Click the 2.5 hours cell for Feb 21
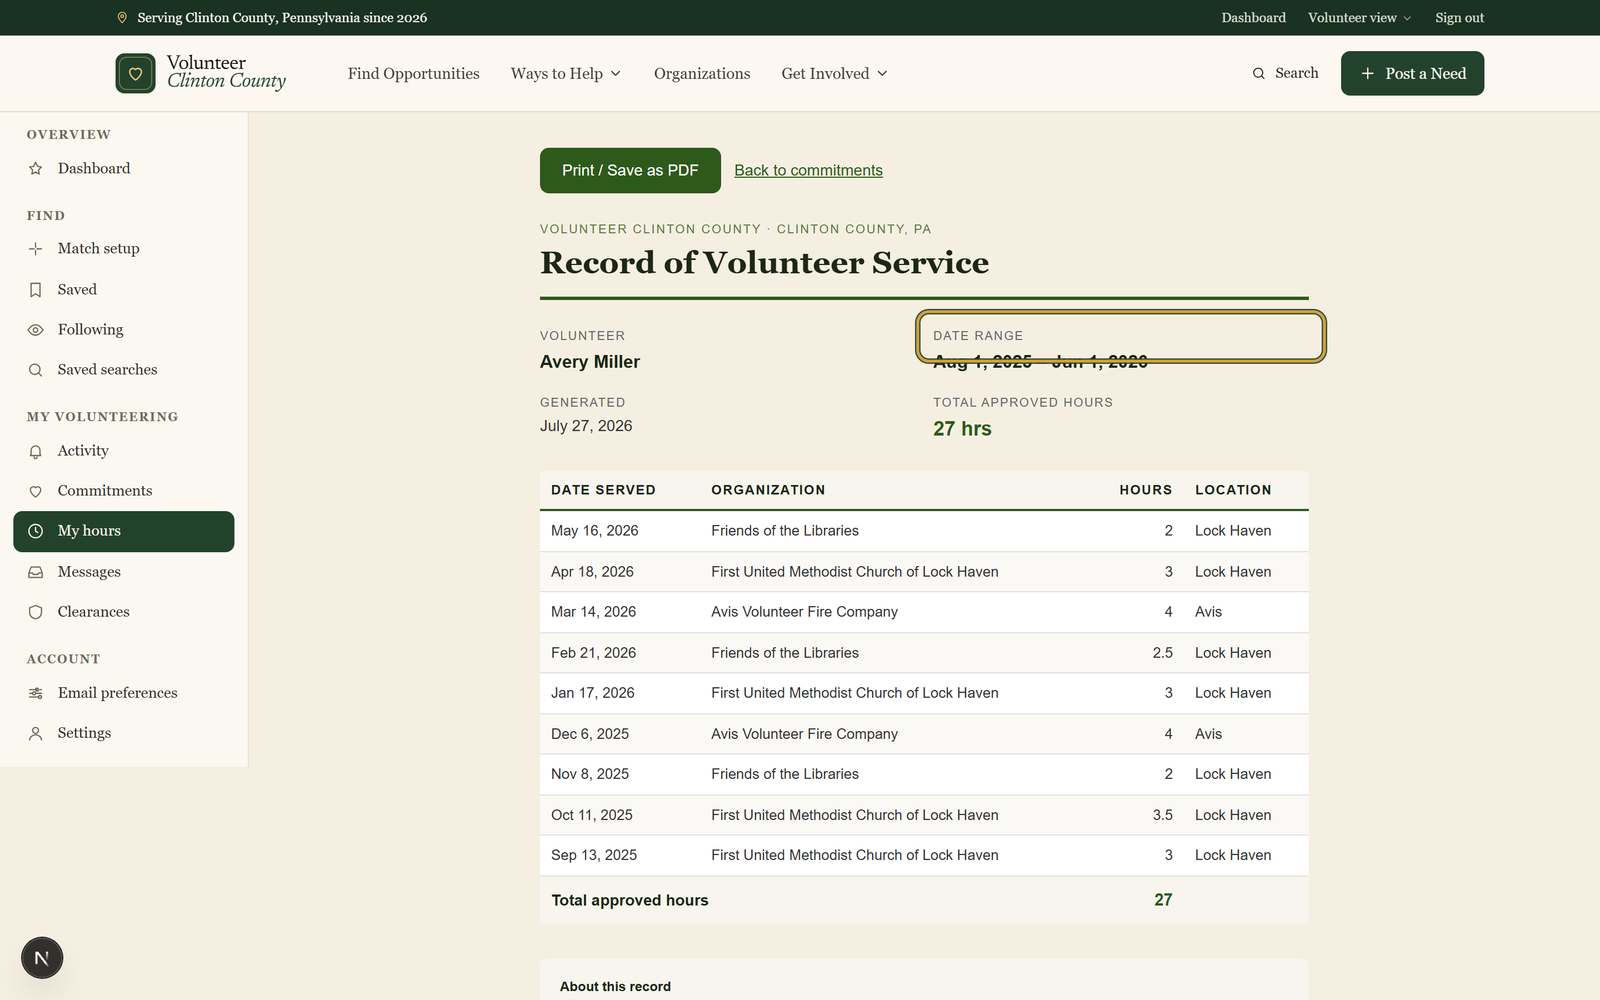Image resolution: width=1600 pixels, height=1000 pixels. pos(1162,653)
